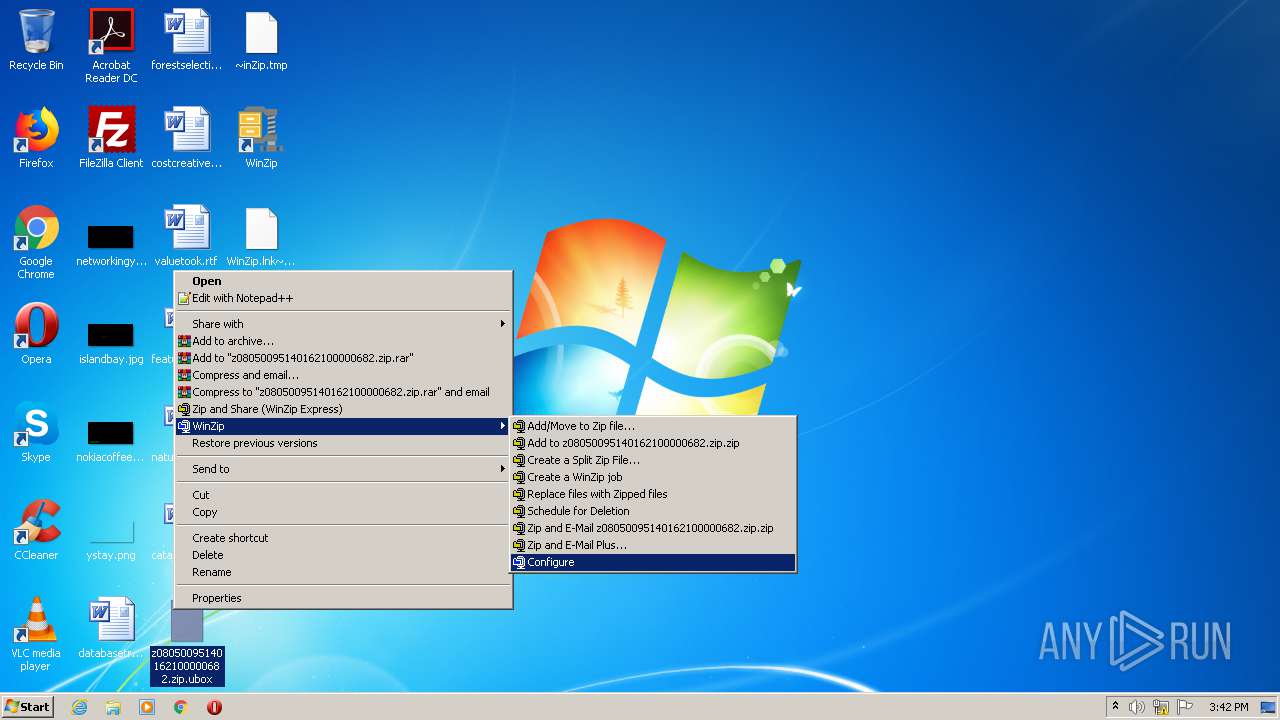Choose Open in the context menu
1280x720 pixels.
coord(343,281)
